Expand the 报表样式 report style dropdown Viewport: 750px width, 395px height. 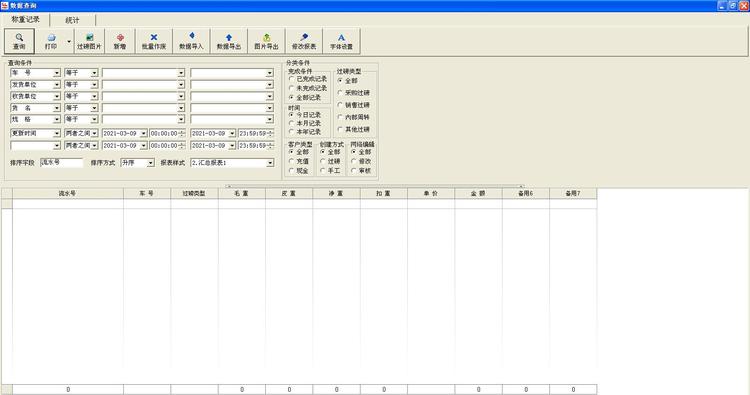[270, 163]
